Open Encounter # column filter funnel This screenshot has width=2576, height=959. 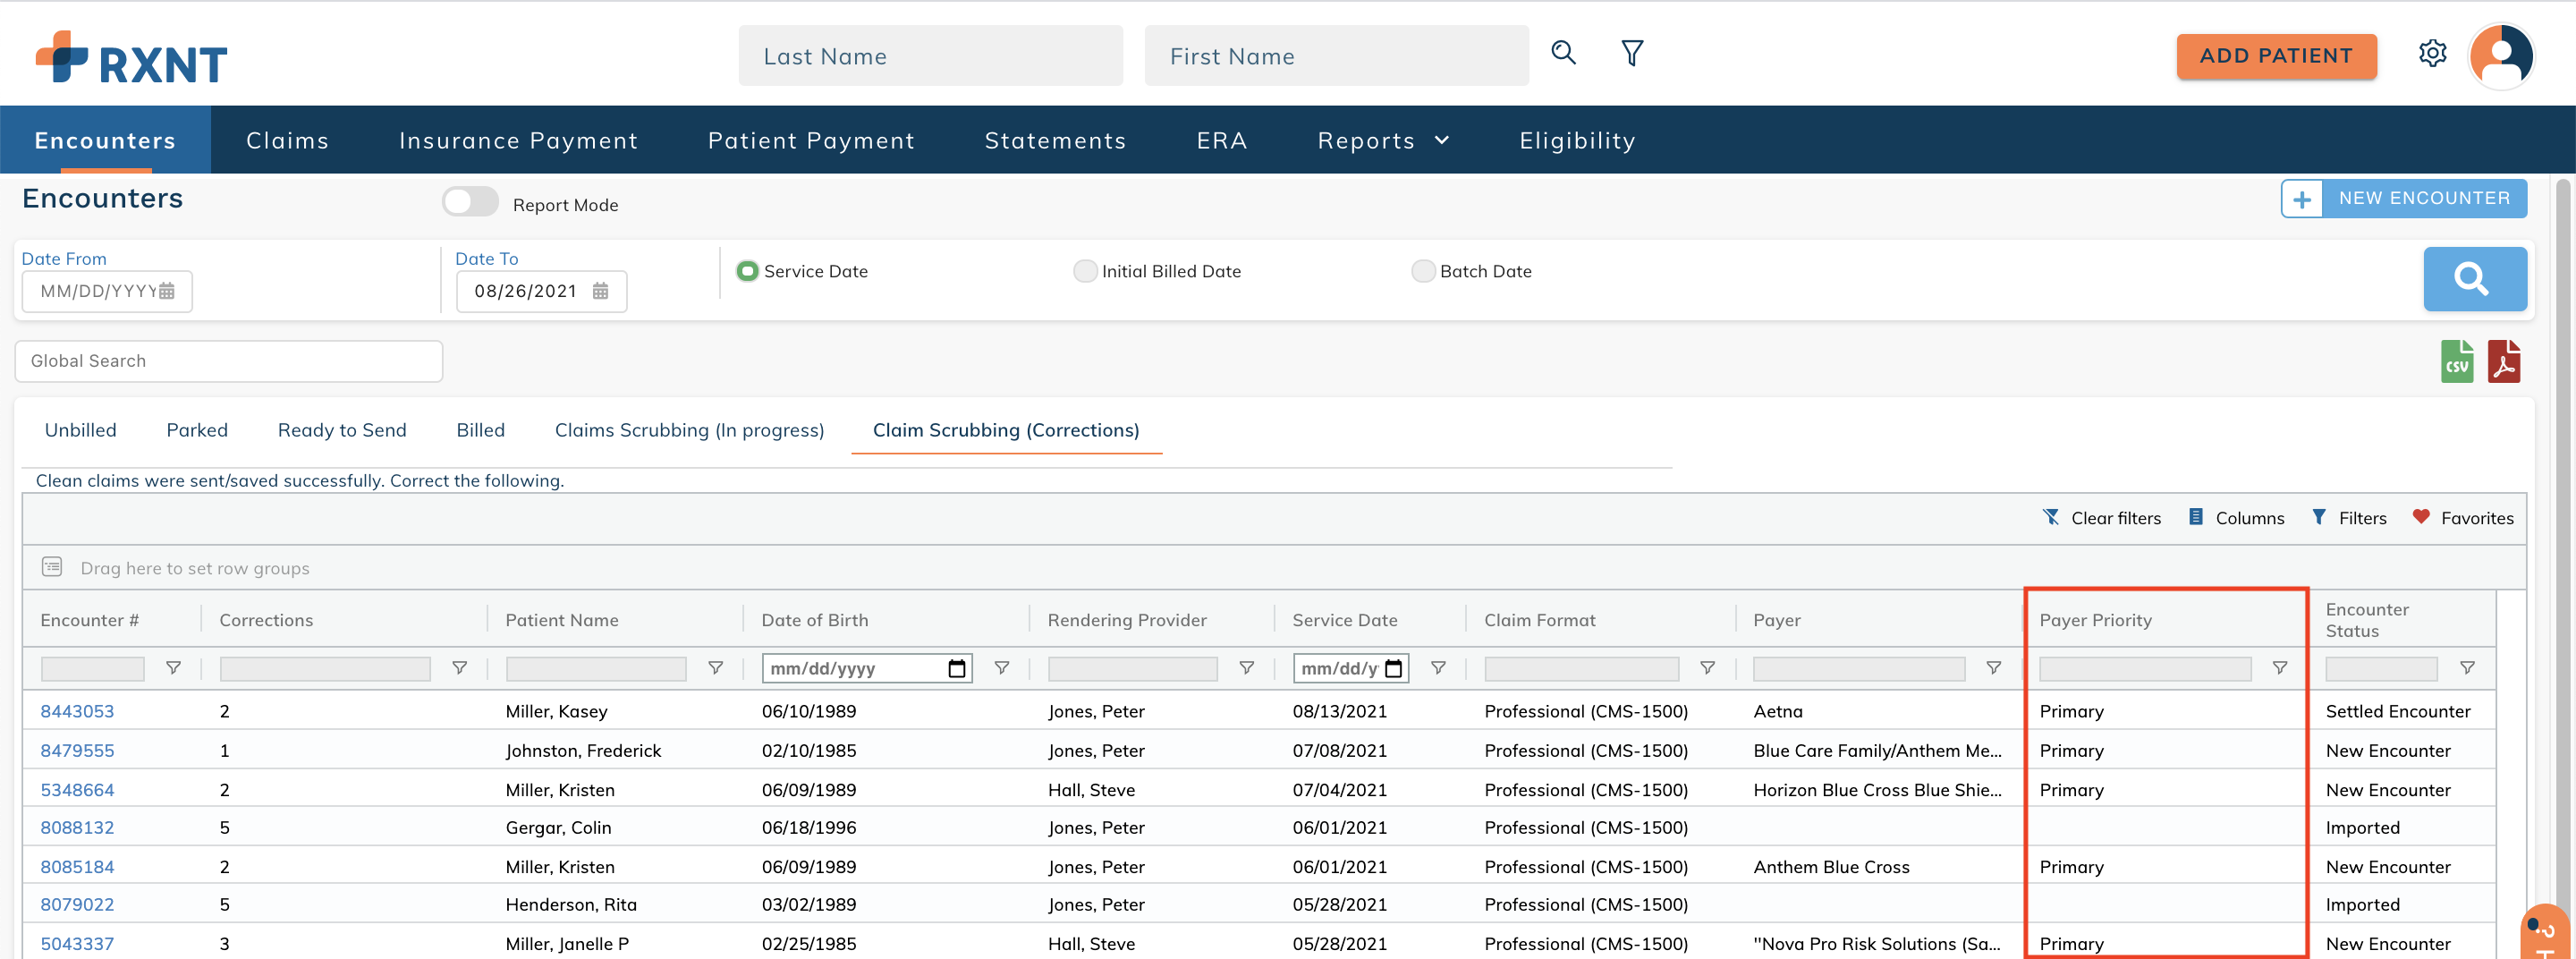(x=173, y=668)
